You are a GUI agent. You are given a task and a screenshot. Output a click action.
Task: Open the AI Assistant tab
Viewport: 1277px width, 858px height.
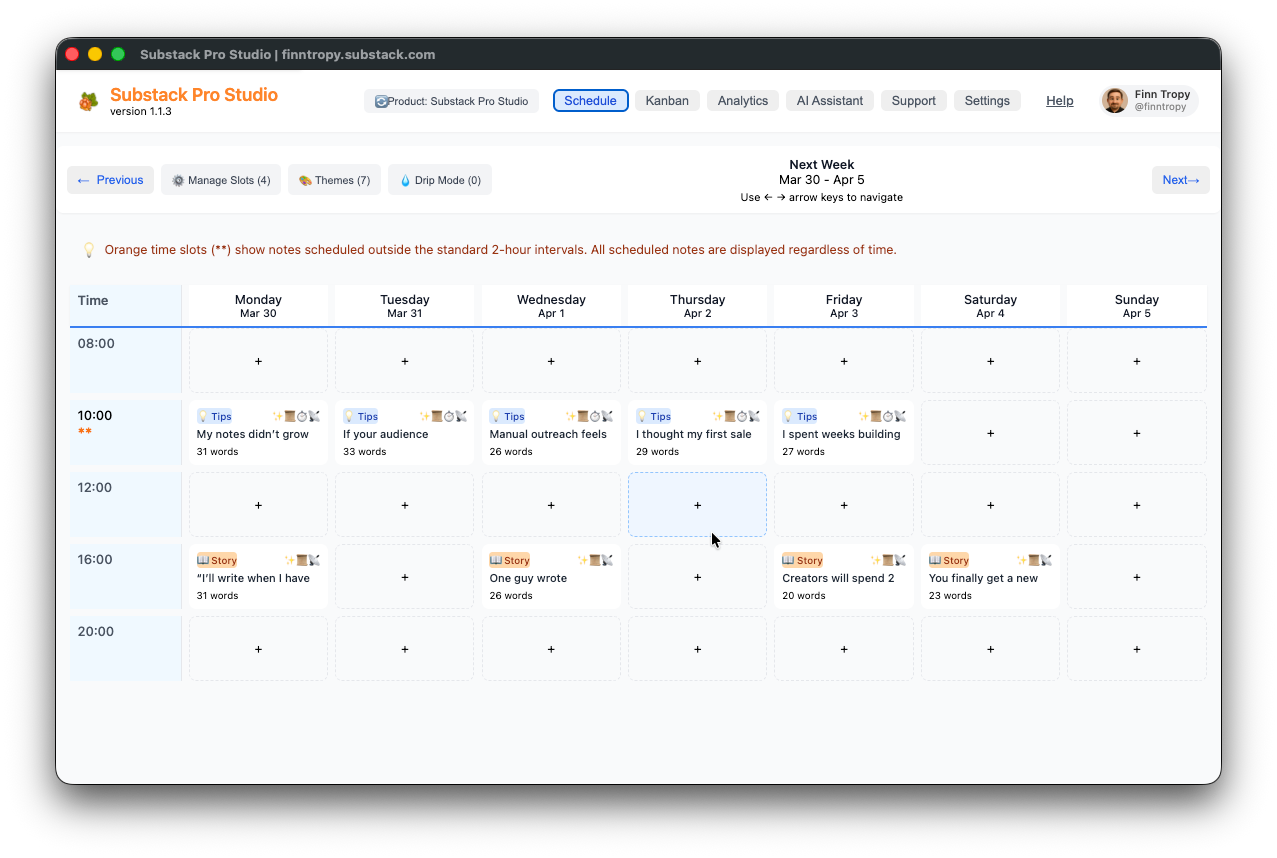coord(830,101)
